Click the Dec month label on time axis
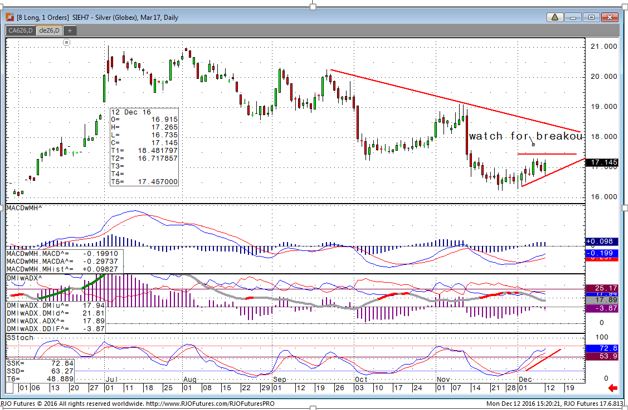The image size is (628, 410). click(525, 379)
